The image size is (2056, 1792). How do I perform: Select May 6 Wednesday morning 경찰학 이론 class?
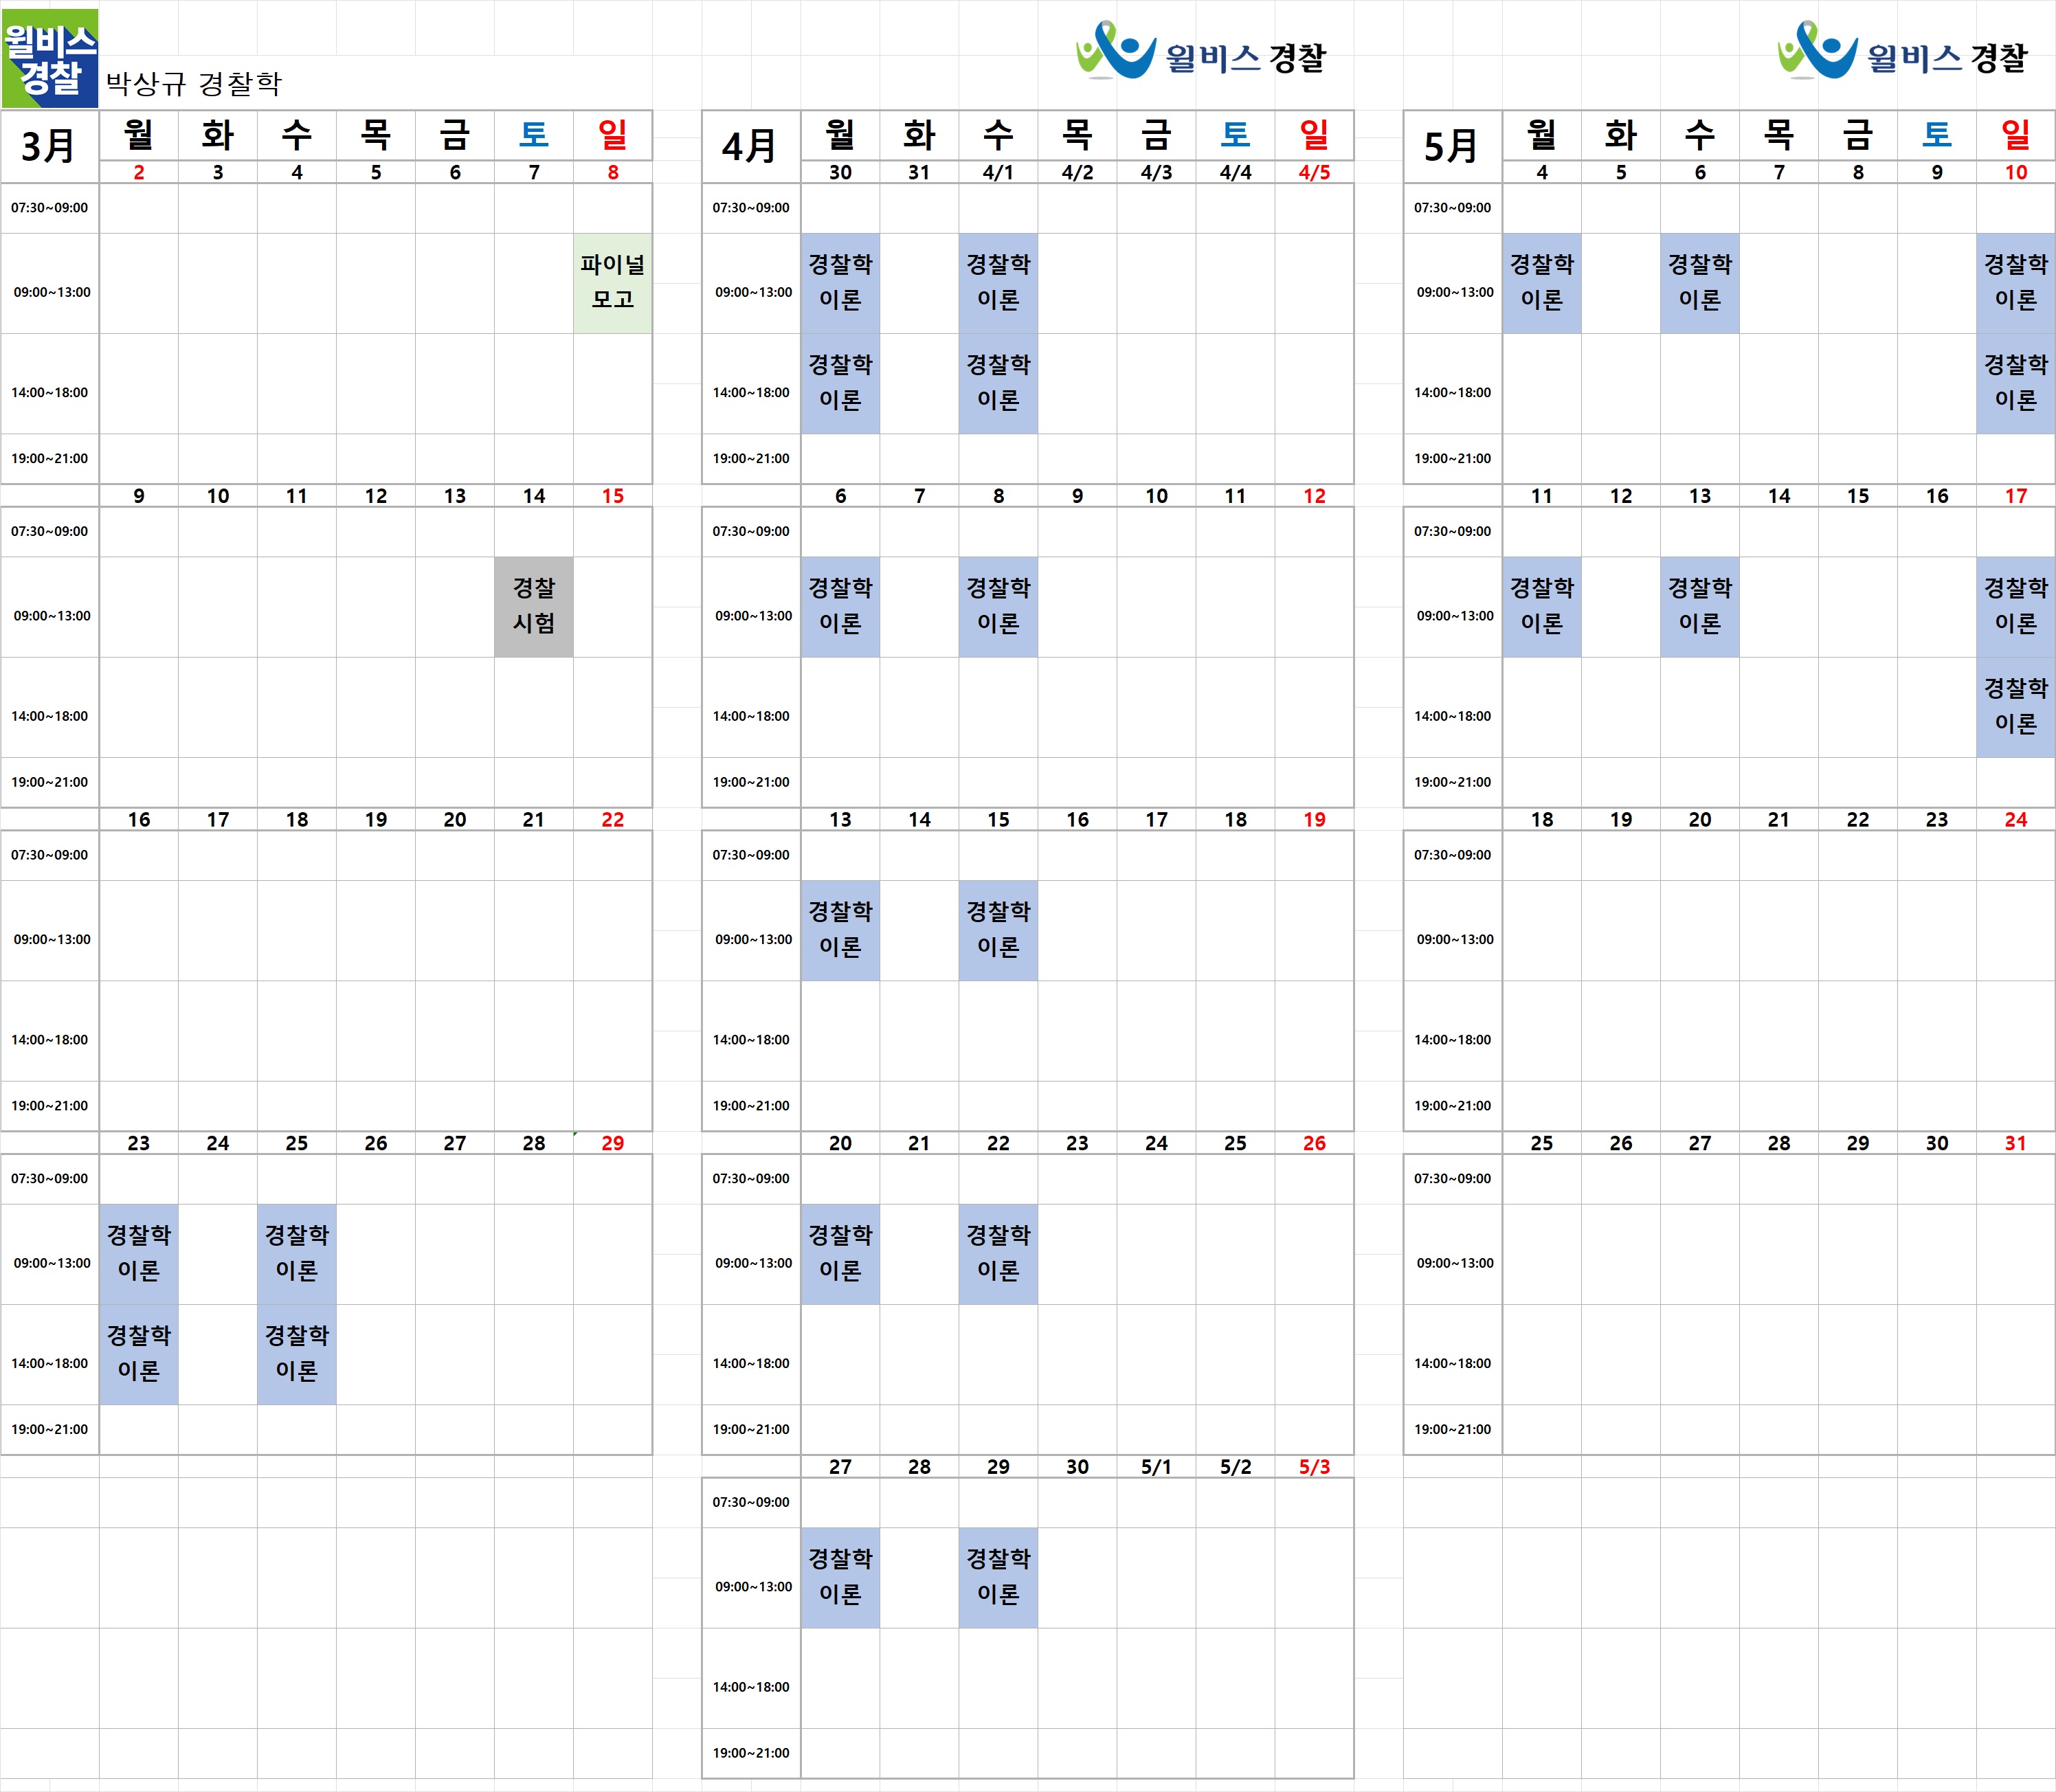[1699, 283]
